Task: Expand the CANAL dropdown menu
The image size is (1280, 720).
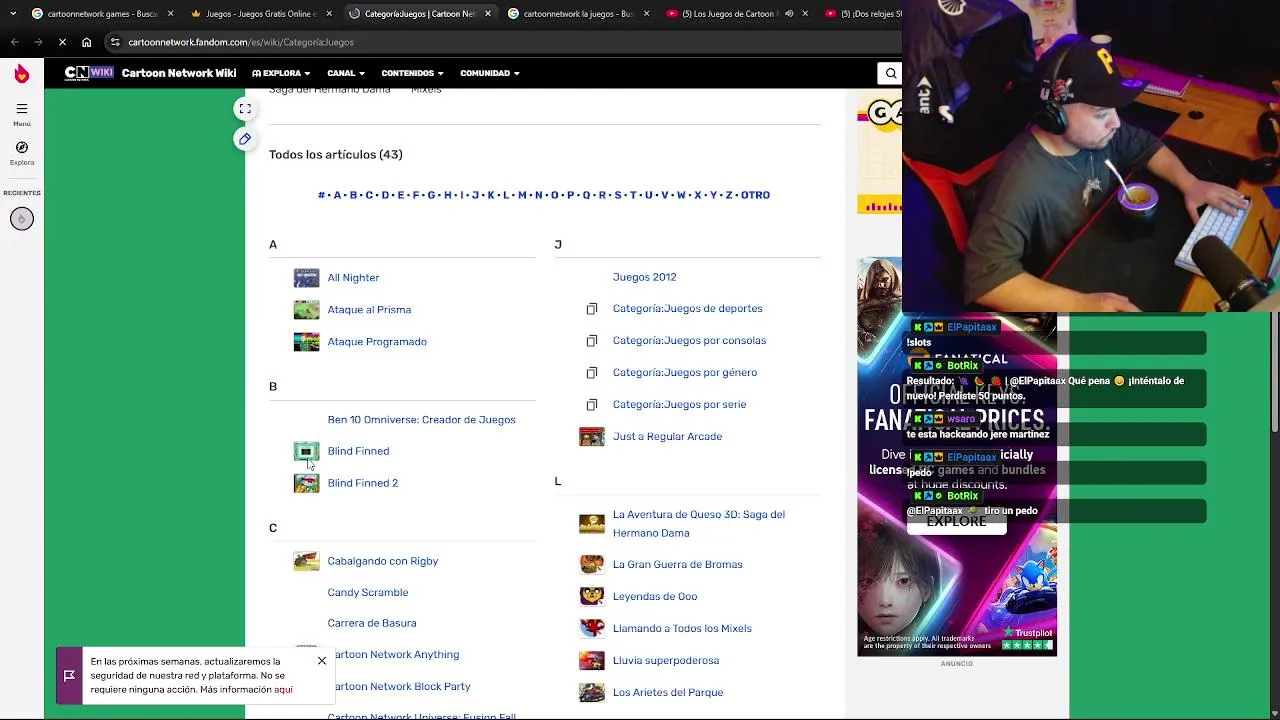Action: pos(346,73)
